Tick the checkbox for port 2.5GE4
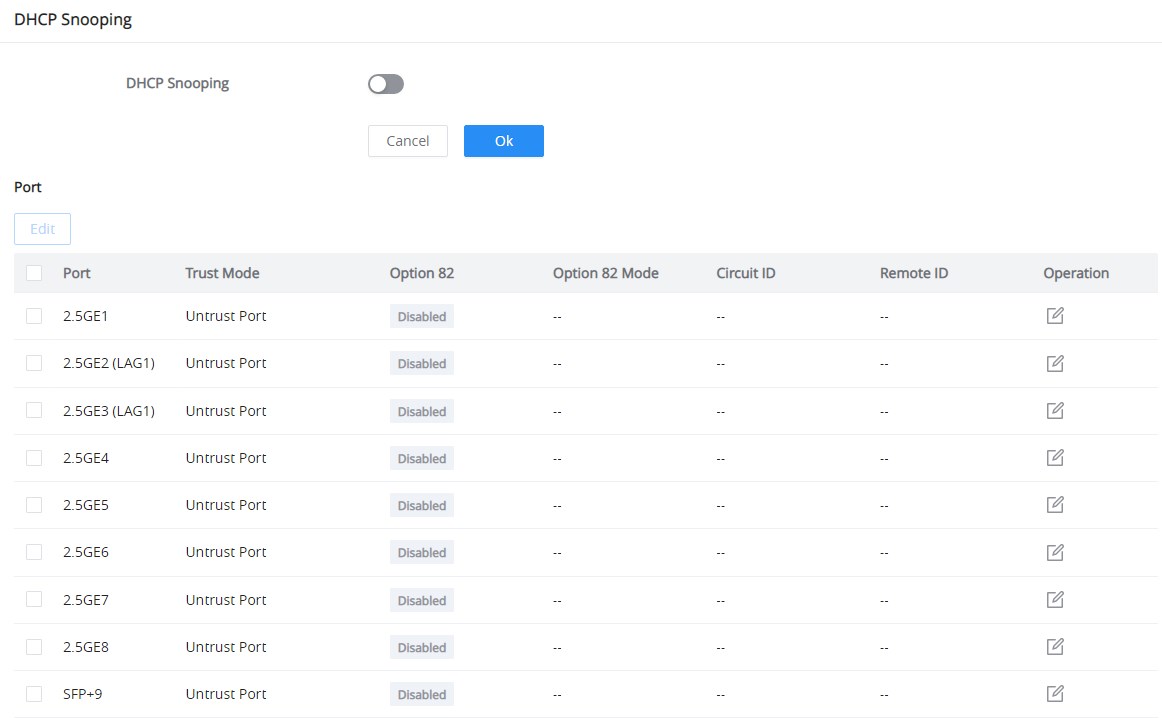 point(34,458)
